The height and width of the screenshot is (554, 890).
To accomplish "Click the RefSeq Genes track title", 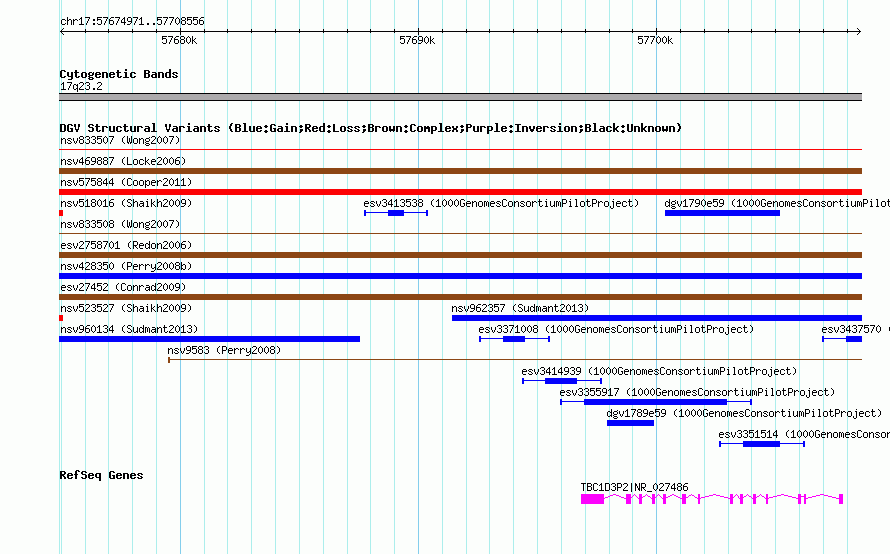I will click(101, 475).
